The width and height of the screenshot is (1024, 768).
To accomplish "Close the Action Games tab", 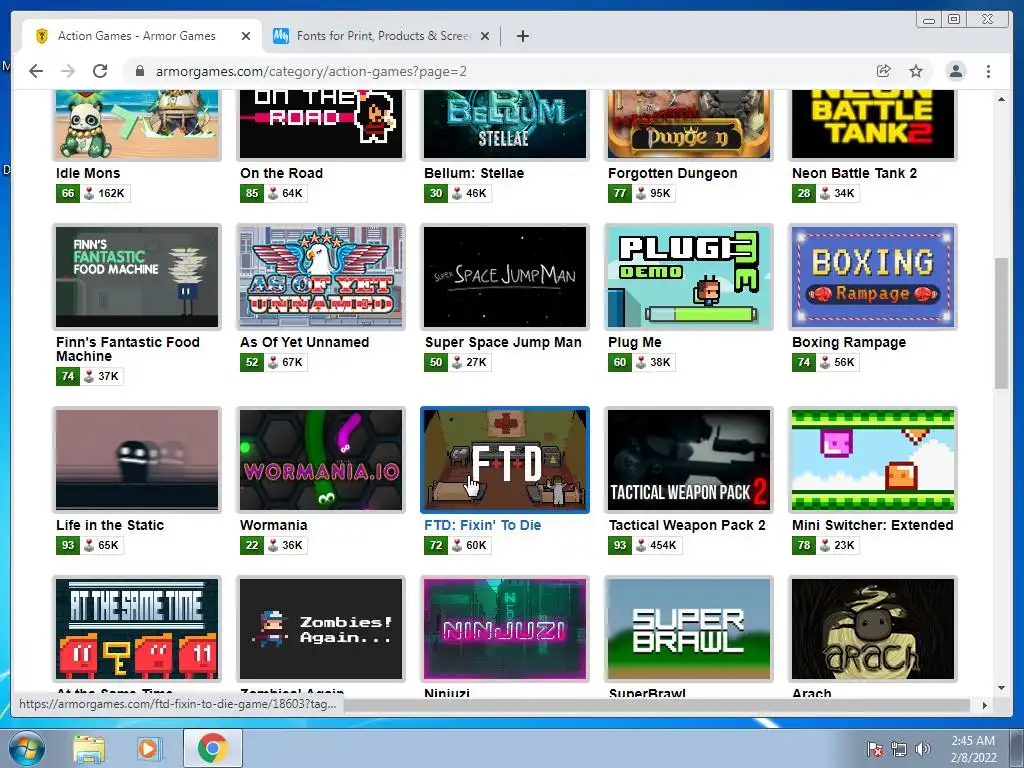I will tap(246, 36).
